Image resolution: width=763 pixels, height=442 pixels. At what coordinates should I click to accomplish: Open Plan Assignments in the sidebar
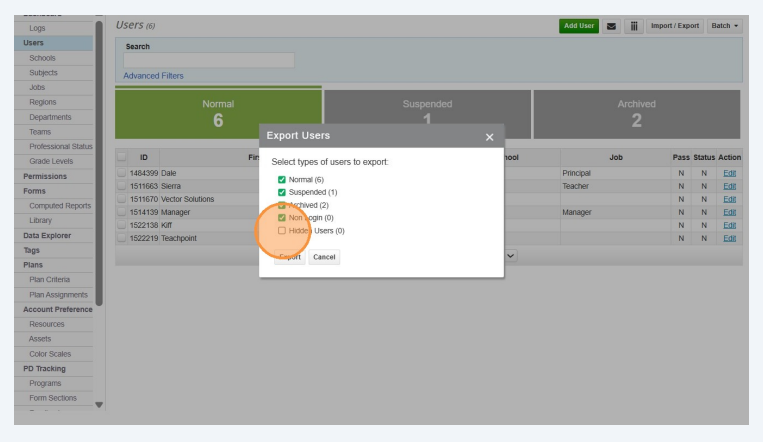pos(58,295)
